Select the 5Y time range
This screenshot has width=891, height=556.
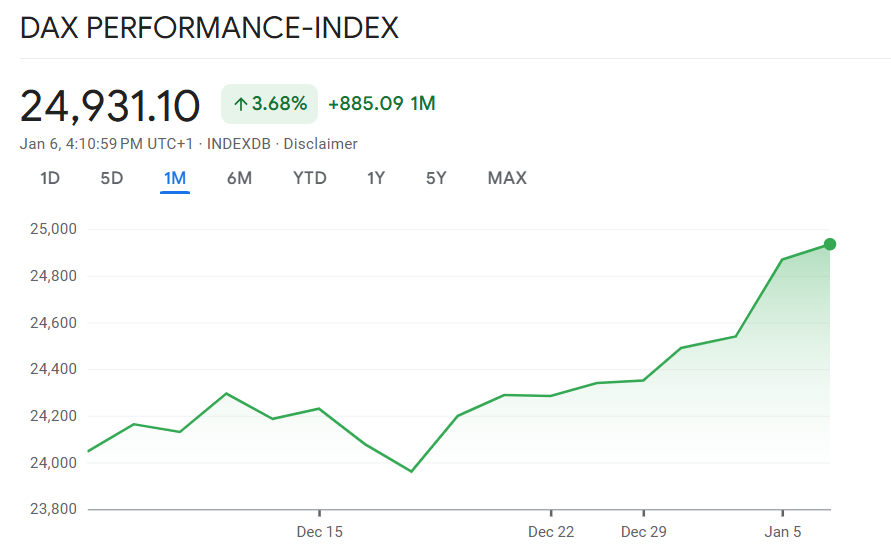click(436, 179)
